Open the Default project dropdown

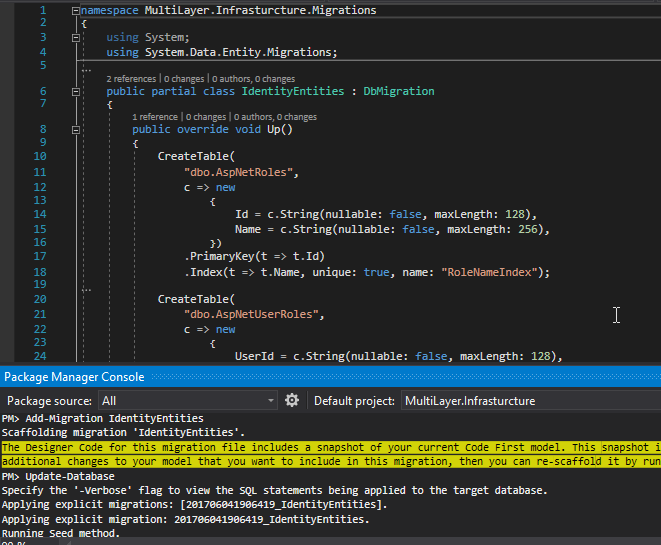(531, 400)
